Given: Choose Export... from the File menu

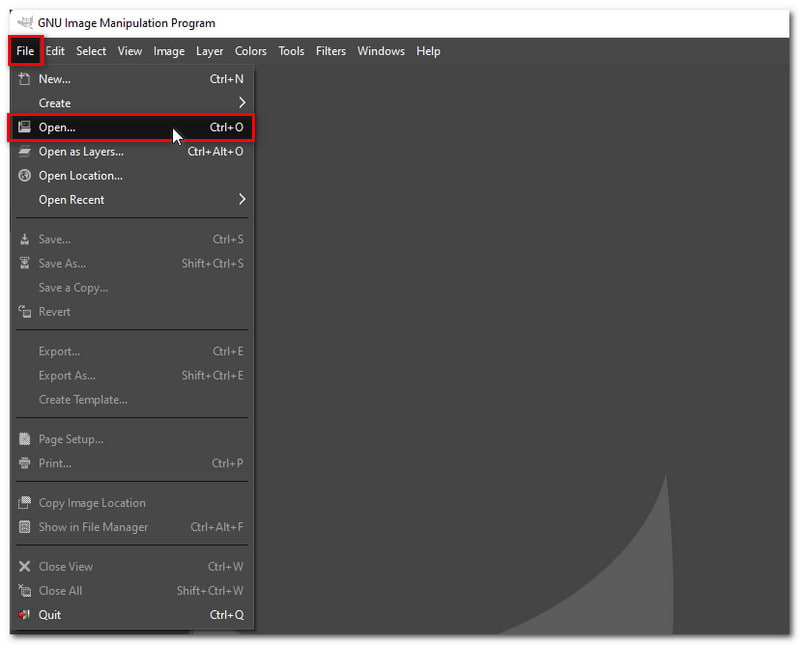Looking at the screenshot, I should point(132,351).
